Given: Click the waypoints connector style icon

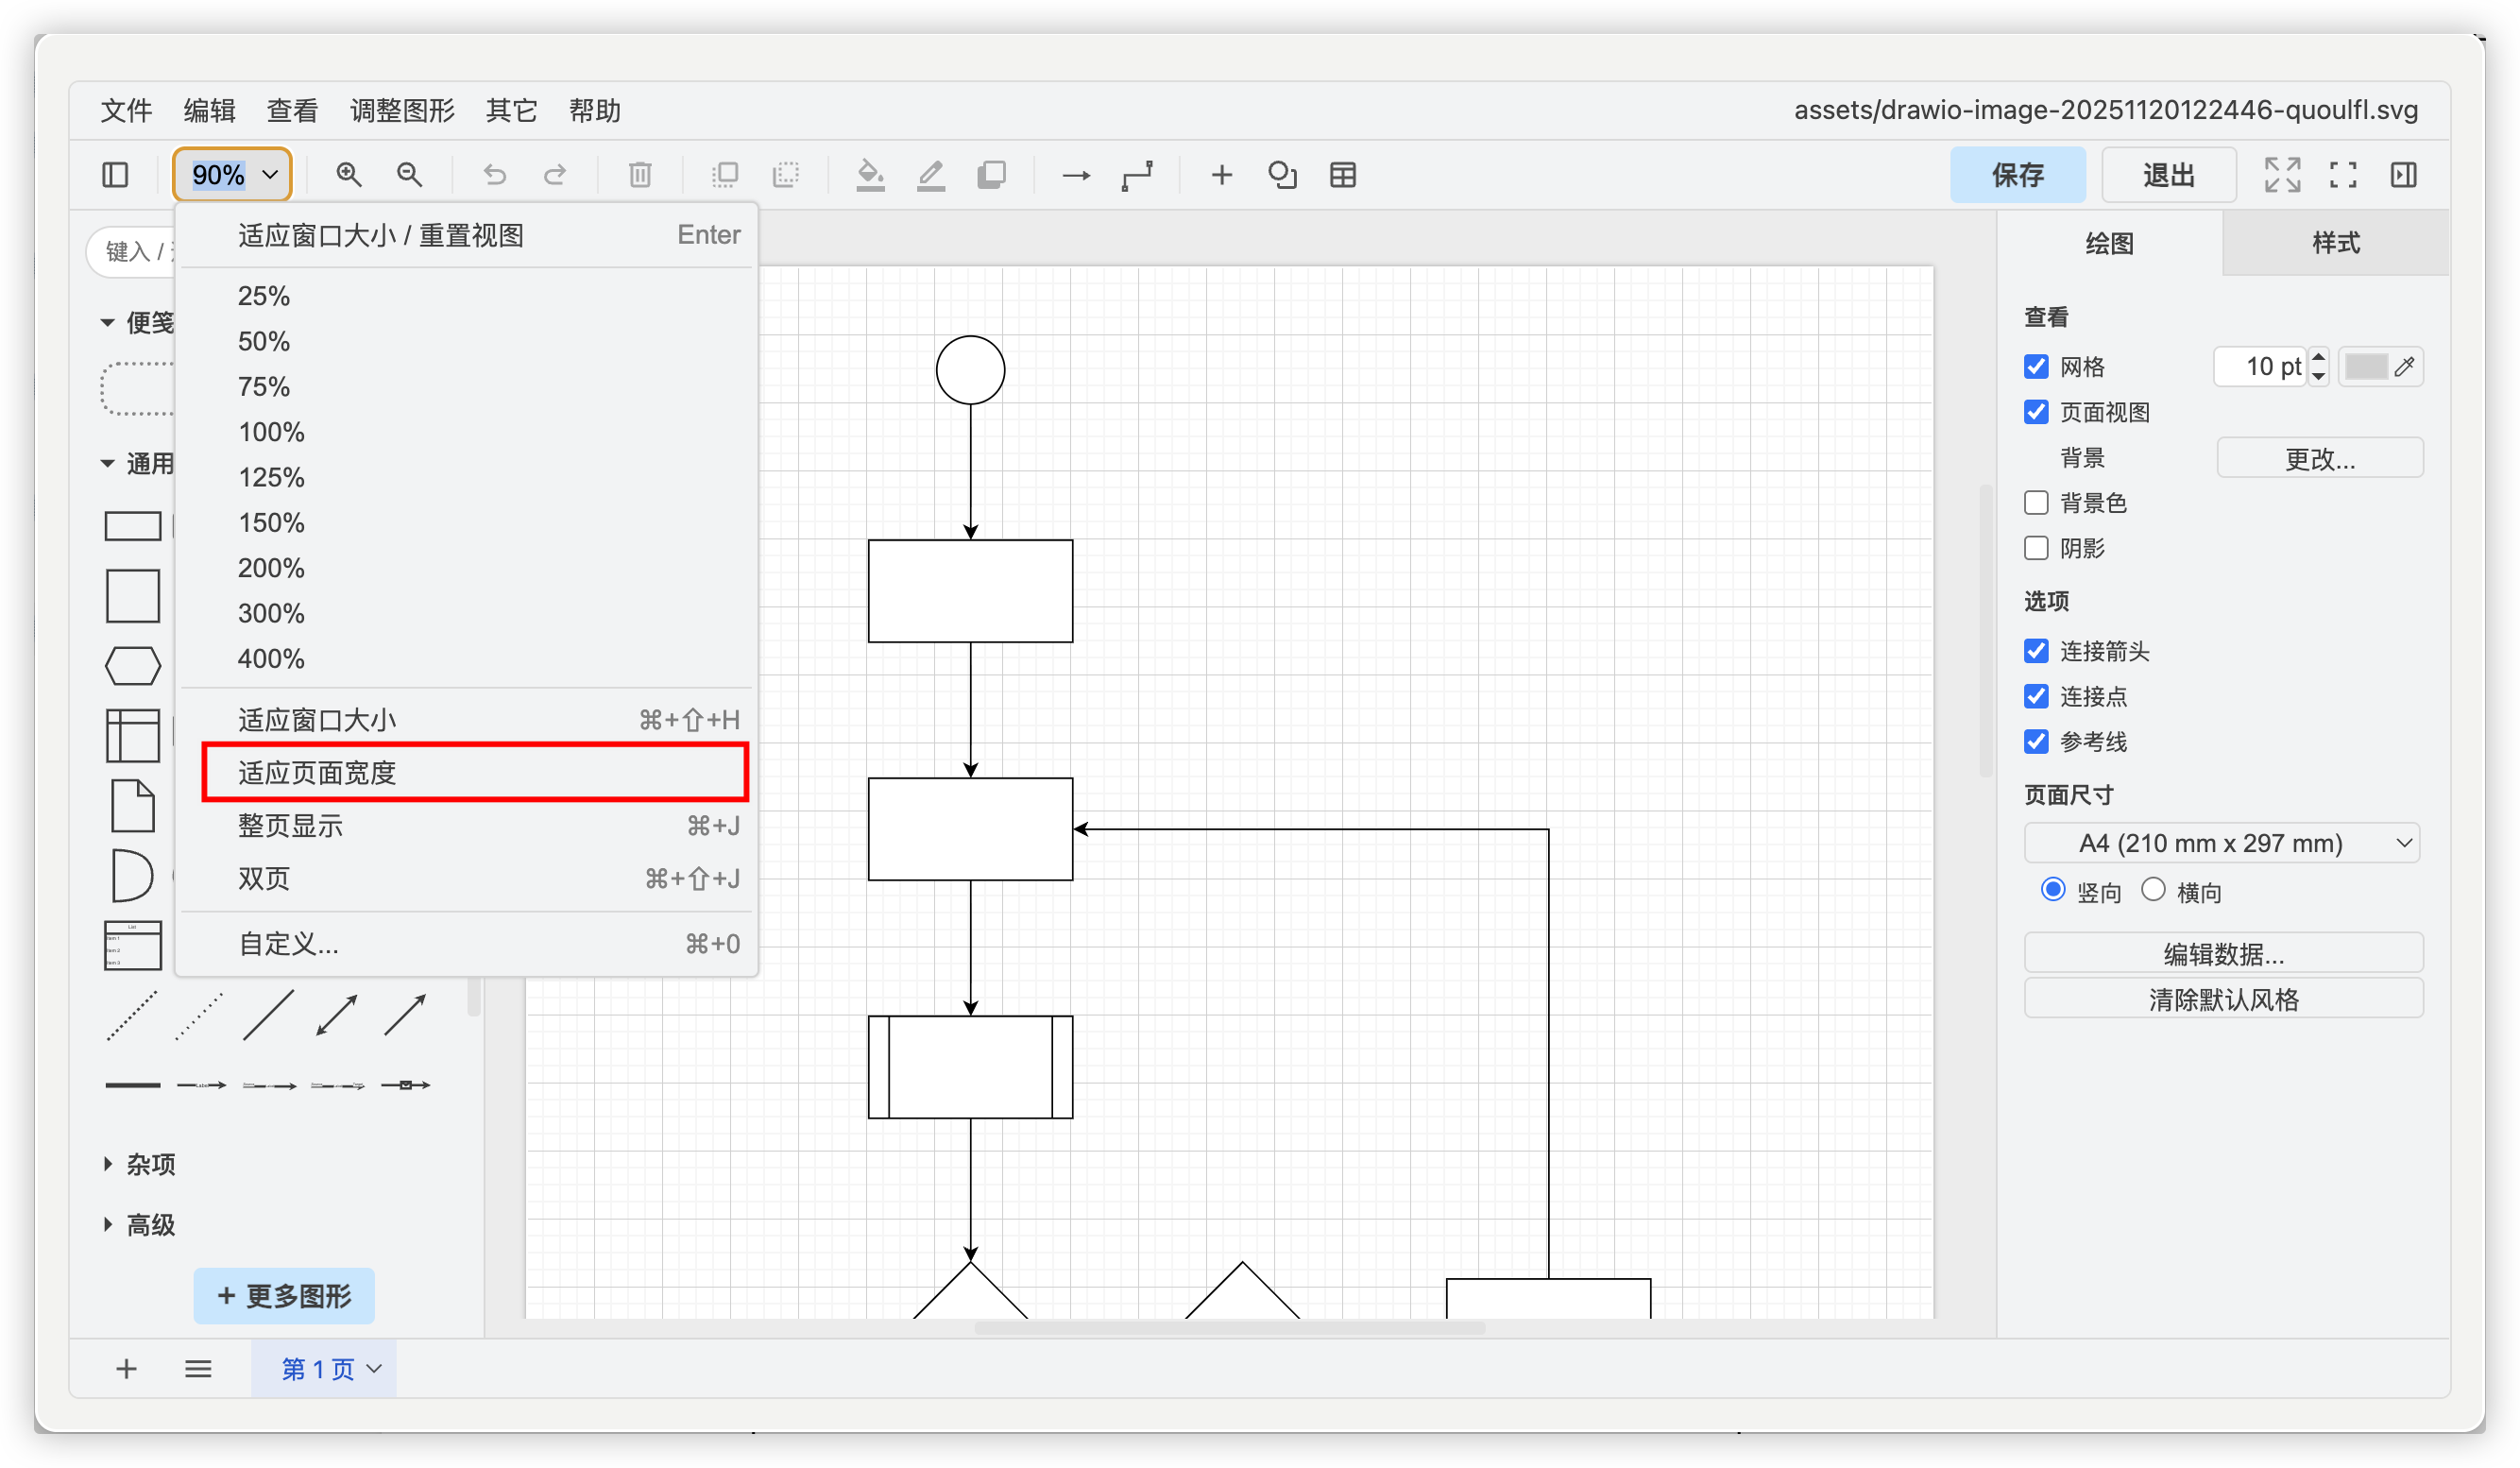Looking at the screenshot, I should 1137,175.
